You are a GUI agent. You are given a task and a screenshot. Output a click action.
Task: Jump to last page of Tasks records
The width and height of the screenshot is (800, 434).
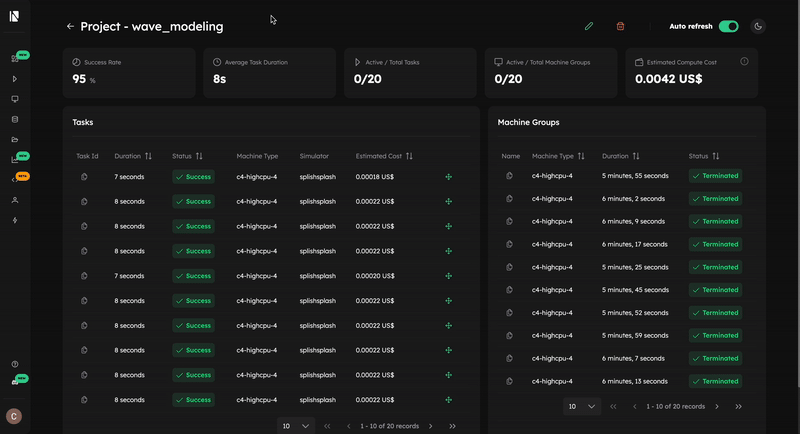[453, 426]
